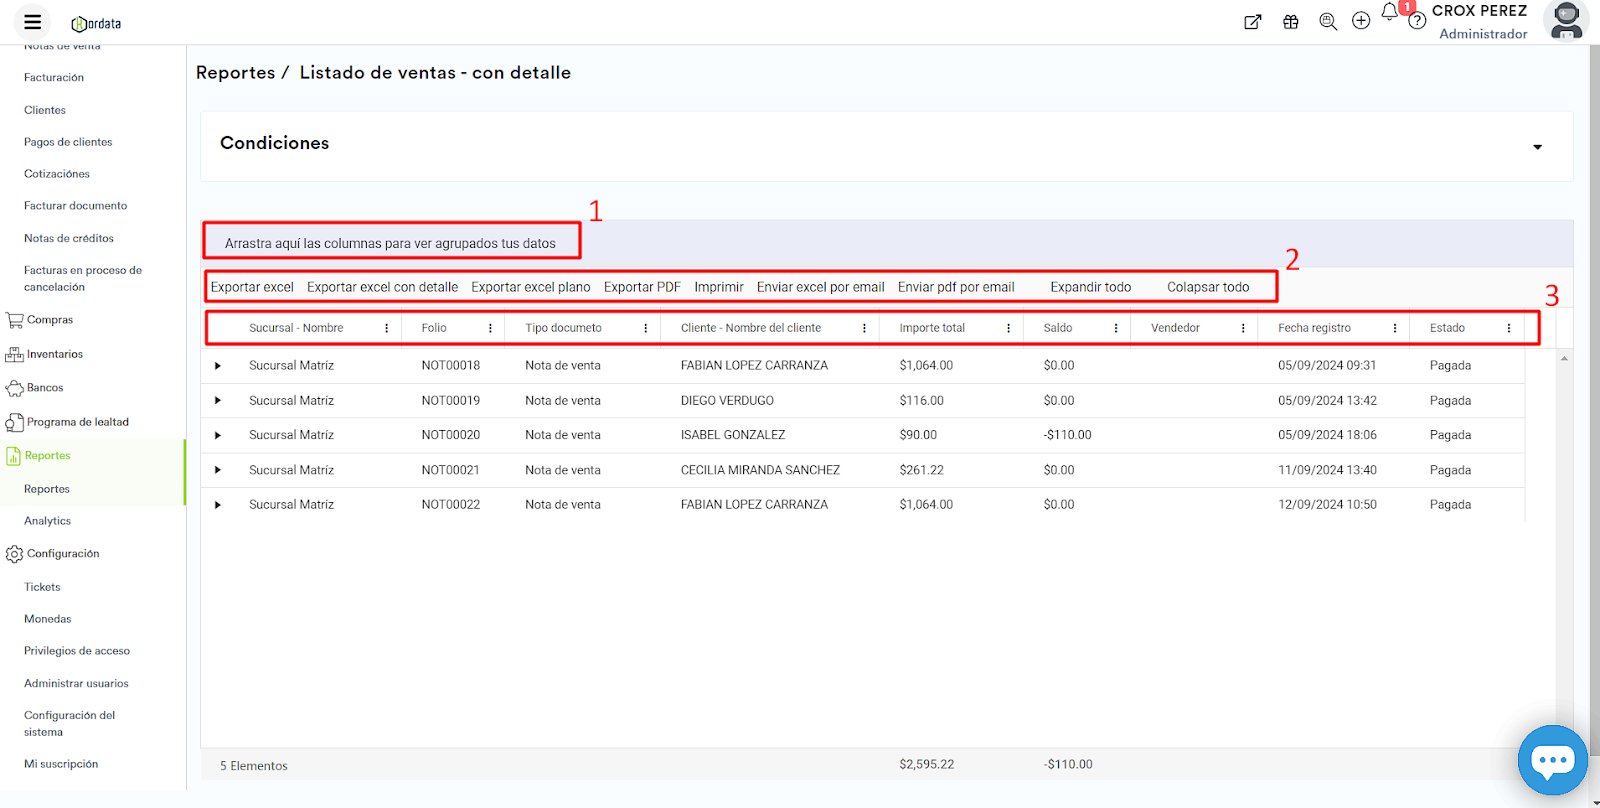Open the search magnifier icon in the header

click(1328, 22)
